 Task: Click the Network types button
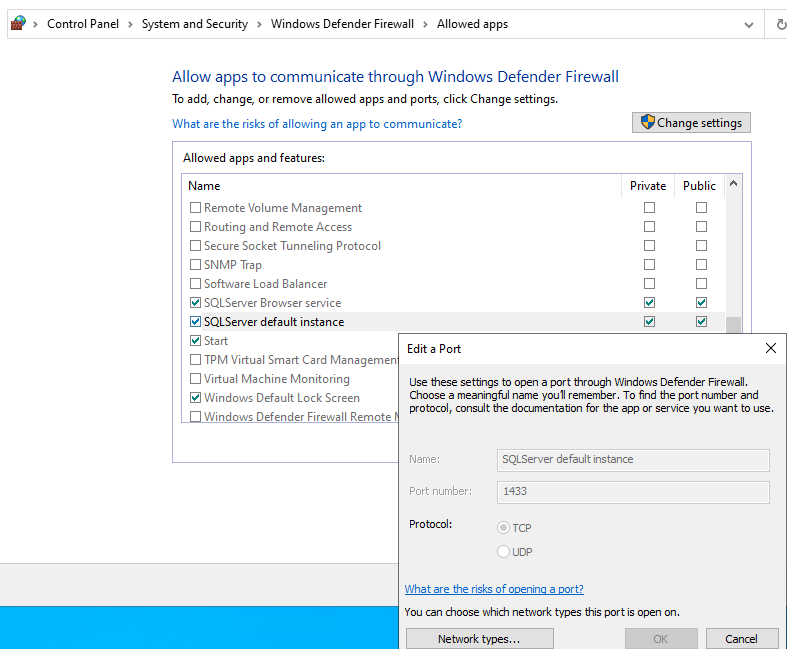pyautogui.click(x=479, y=638)
